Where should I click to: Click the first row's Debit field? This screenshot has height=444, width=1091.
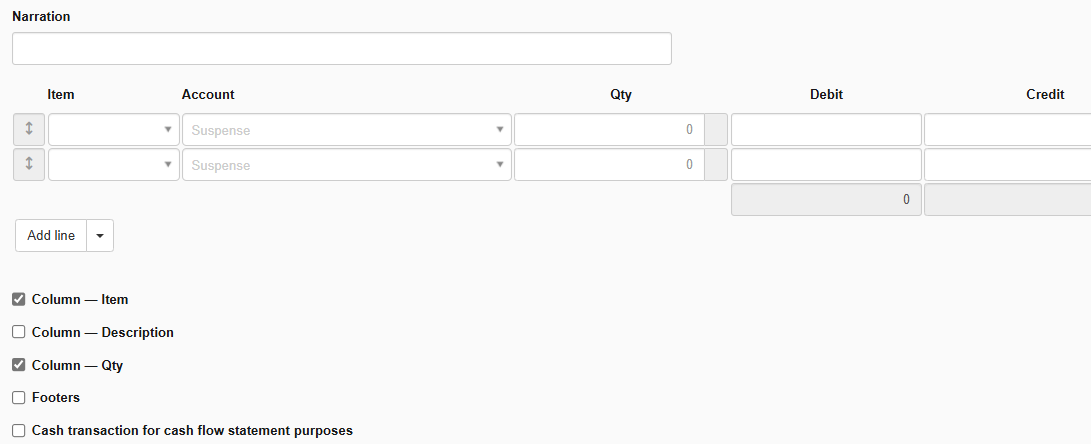(826, 129)
